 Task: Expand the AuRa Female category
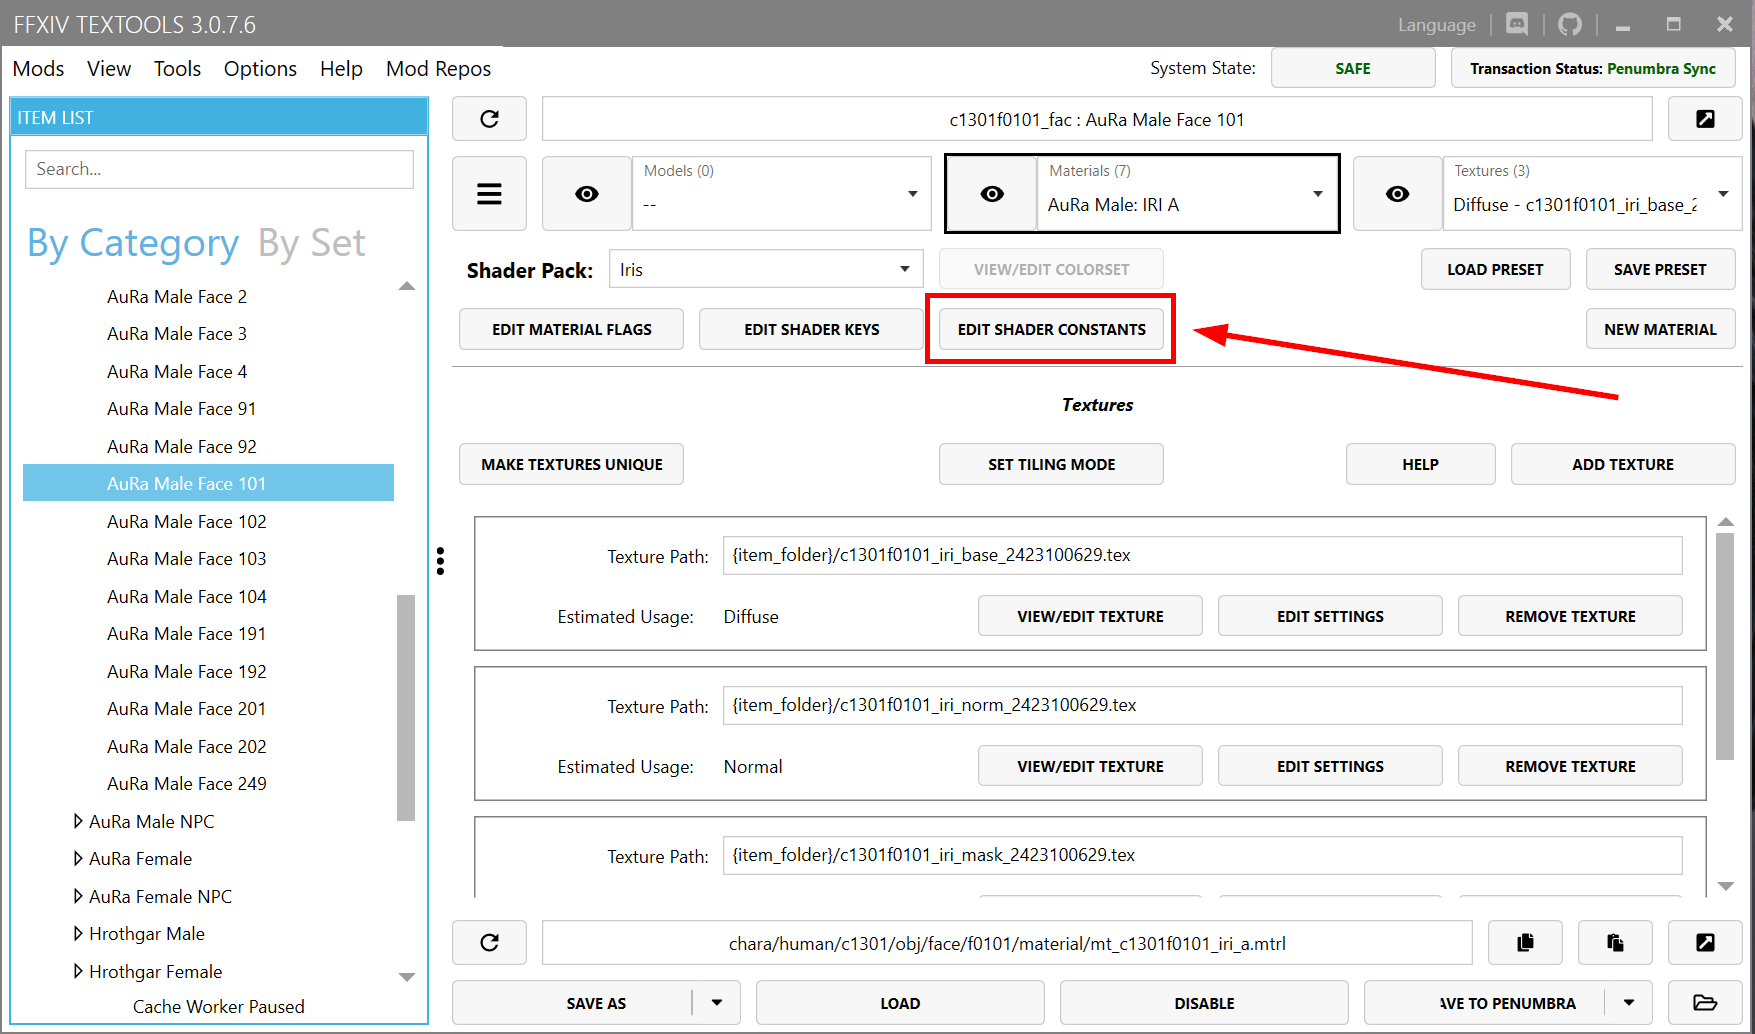[78, 858]
